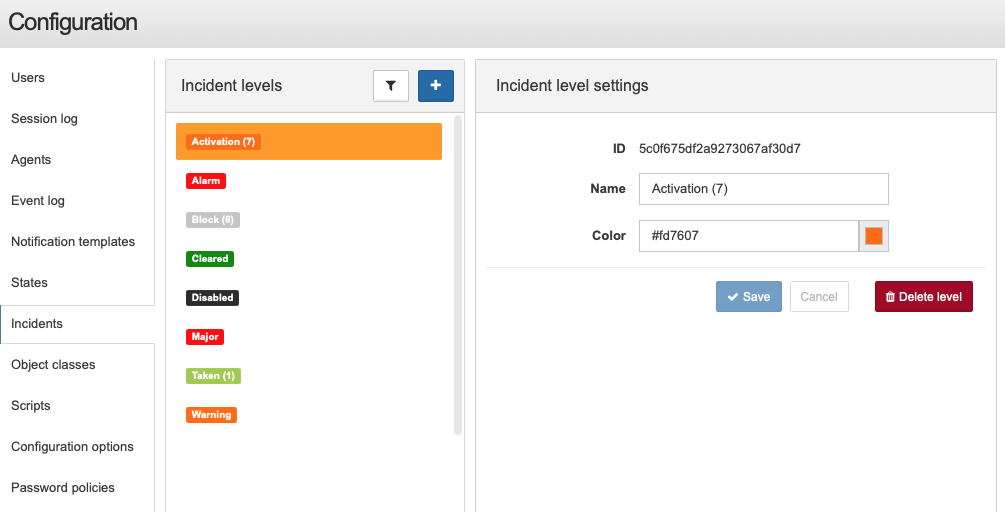The width and height of the screenshot is (1005, 512).
Task: Save the incident level settings
Action: 749,297
